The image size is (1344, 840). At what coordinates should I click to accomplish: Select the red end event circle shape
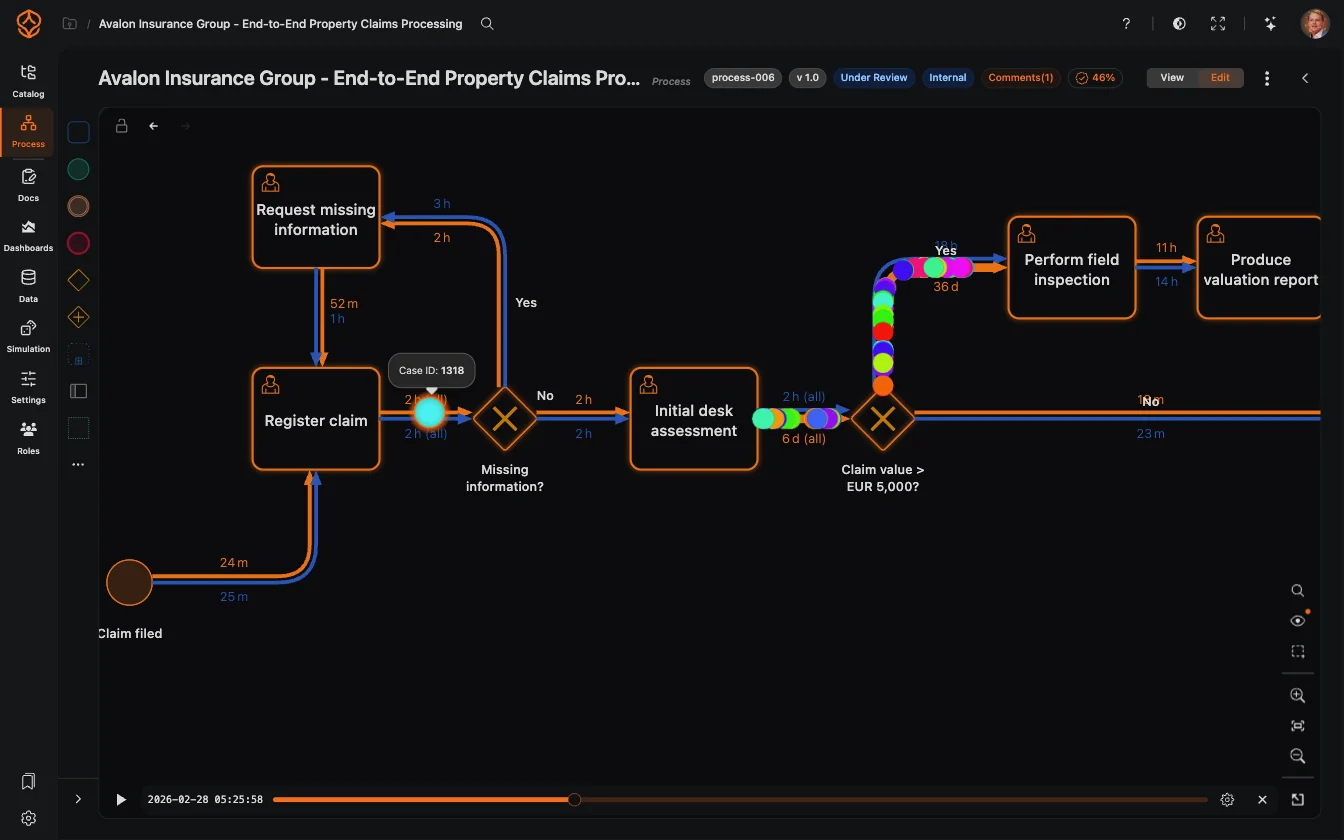(78, 243)
